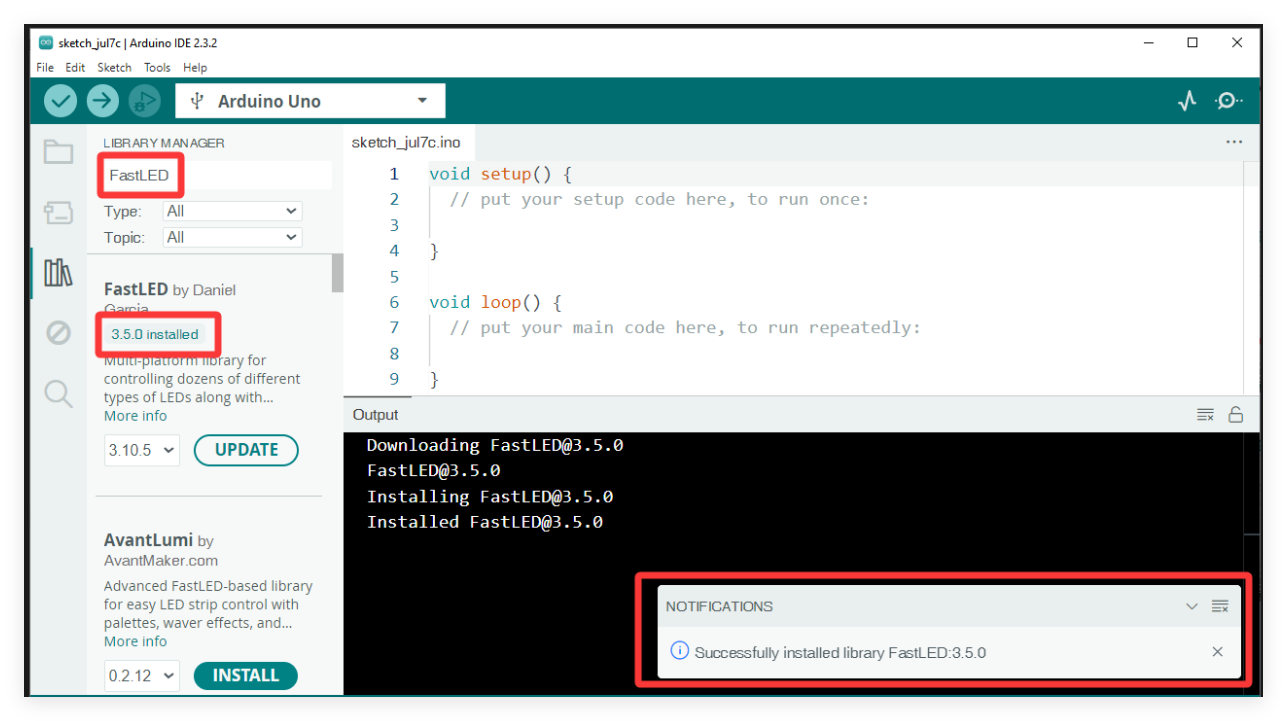Open the Edit menu
1287x721 pixels.
75,67
